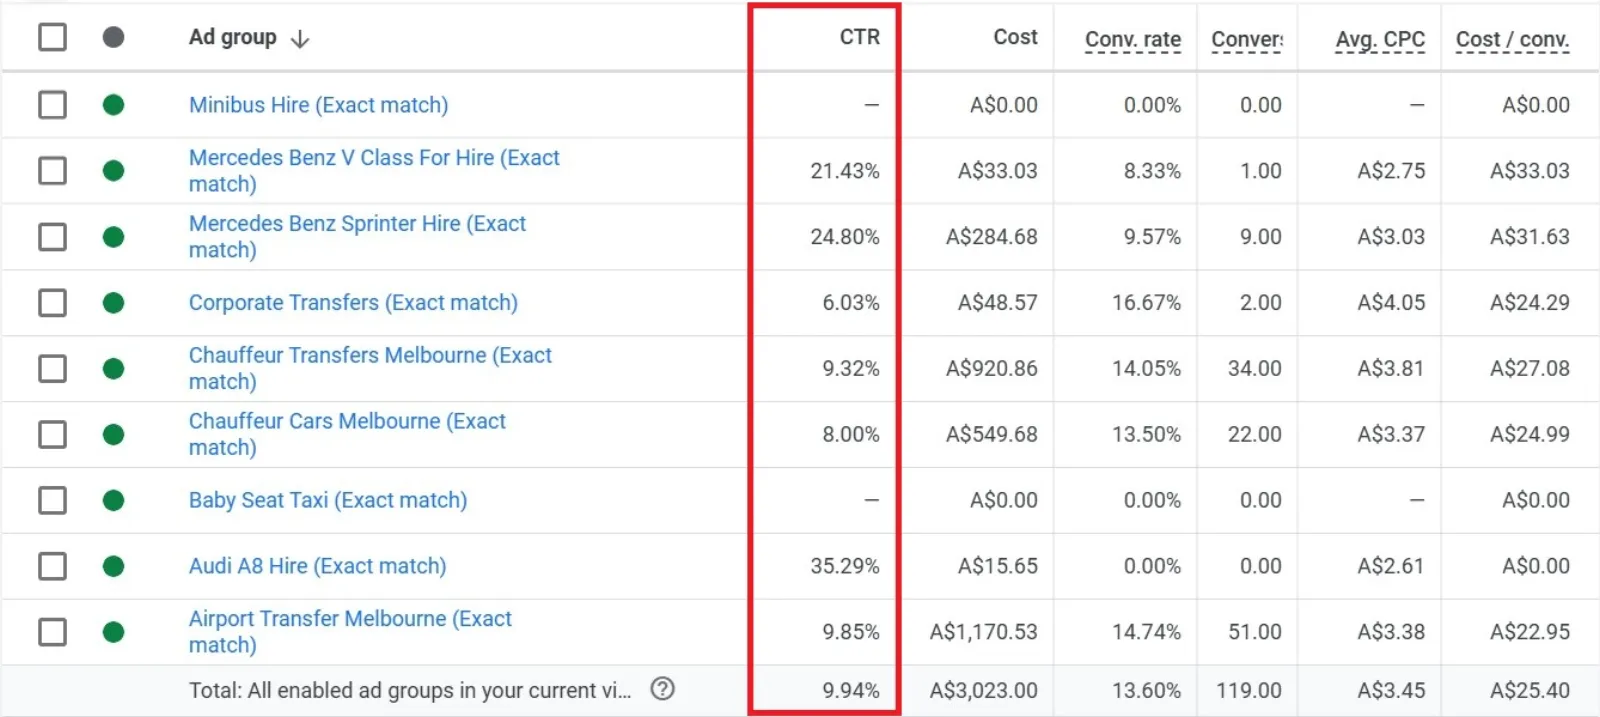Screen dimensions: 1600x717
Task: Click the Audi A8 Hire status dot
Action: [x=114, y=566]
